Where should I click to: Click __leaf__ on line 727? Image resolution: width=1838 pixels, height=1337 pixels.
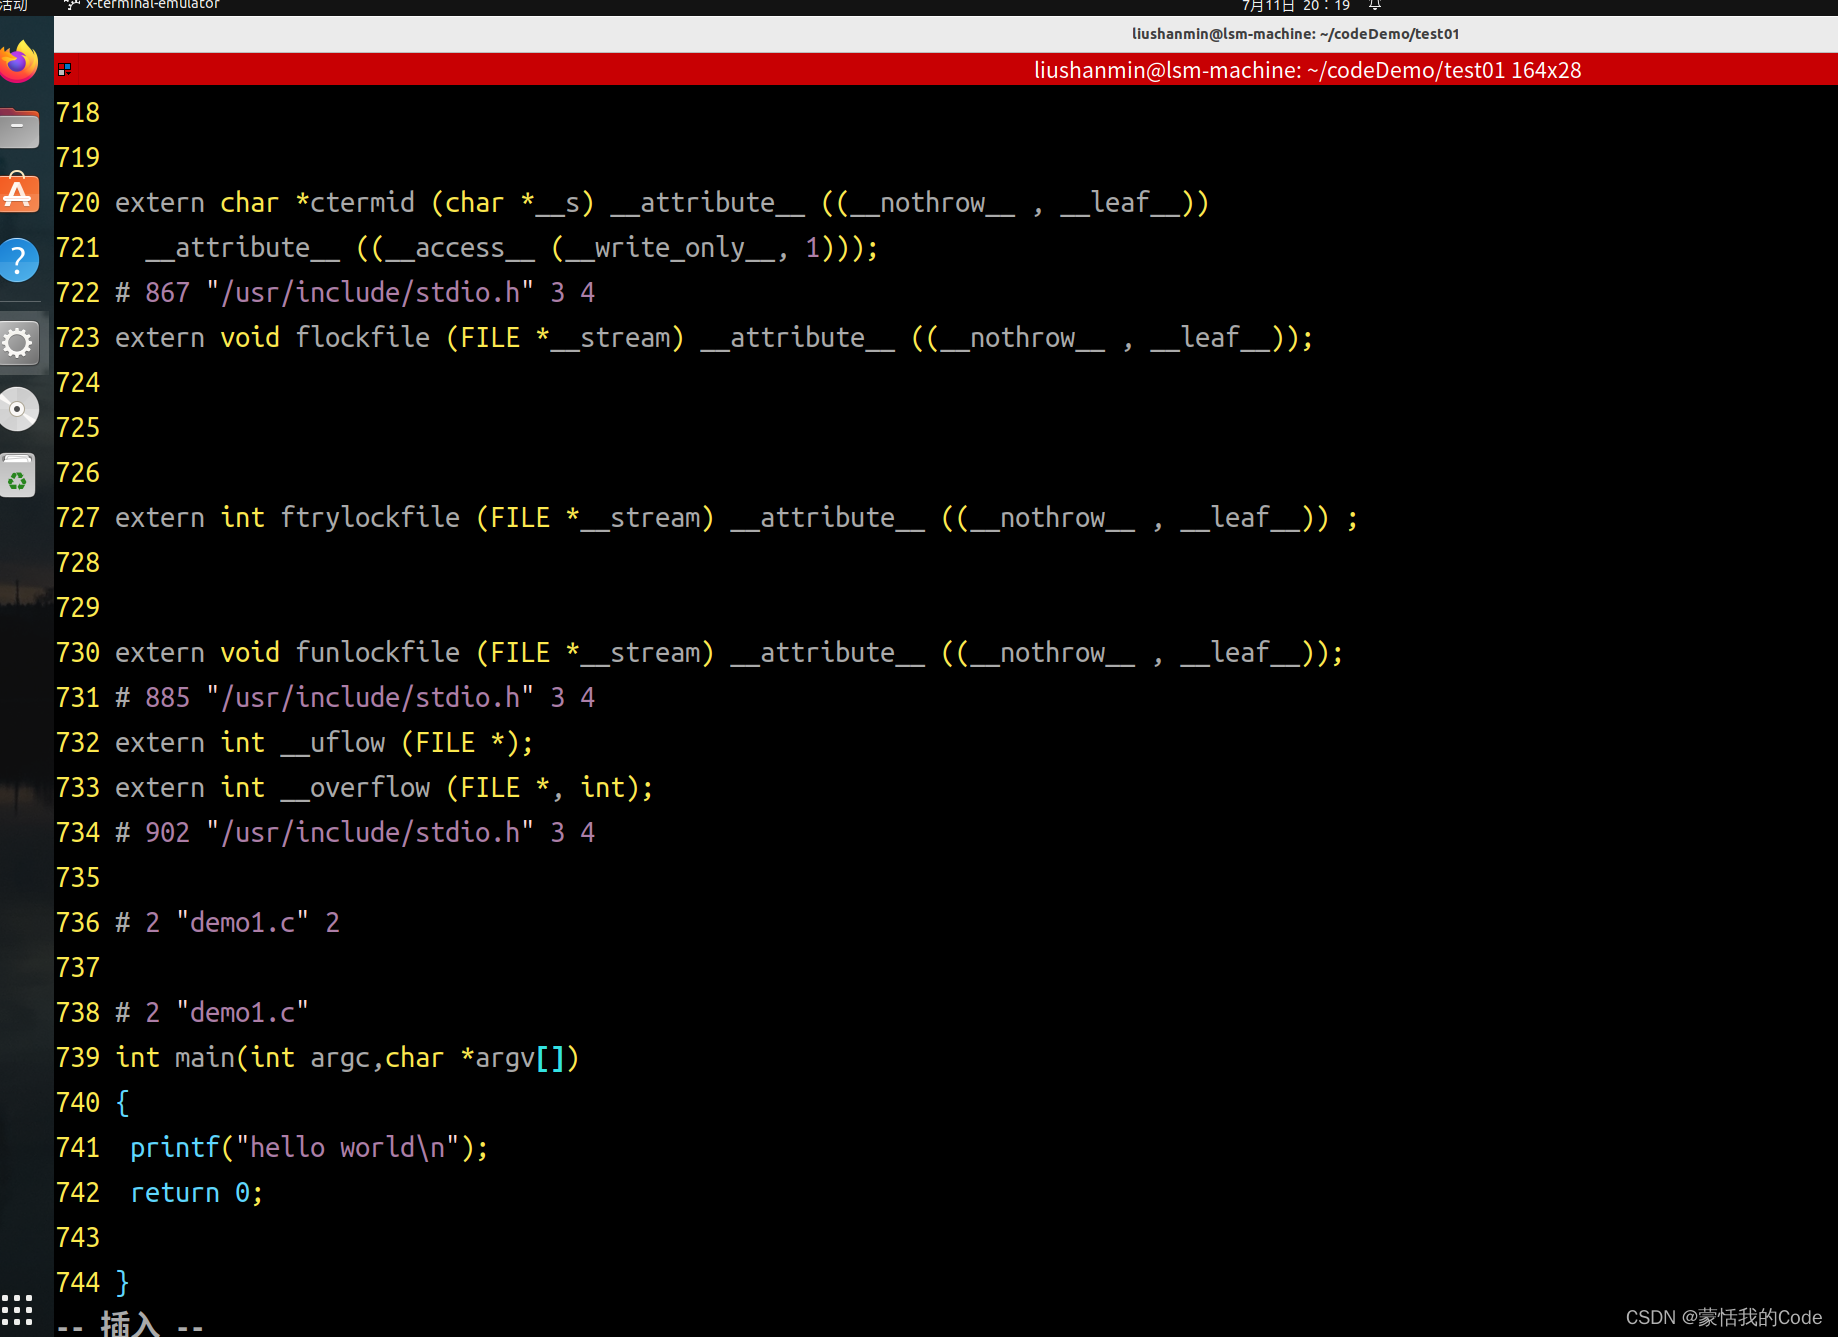pyautogui.click(x=1241, y=518)
